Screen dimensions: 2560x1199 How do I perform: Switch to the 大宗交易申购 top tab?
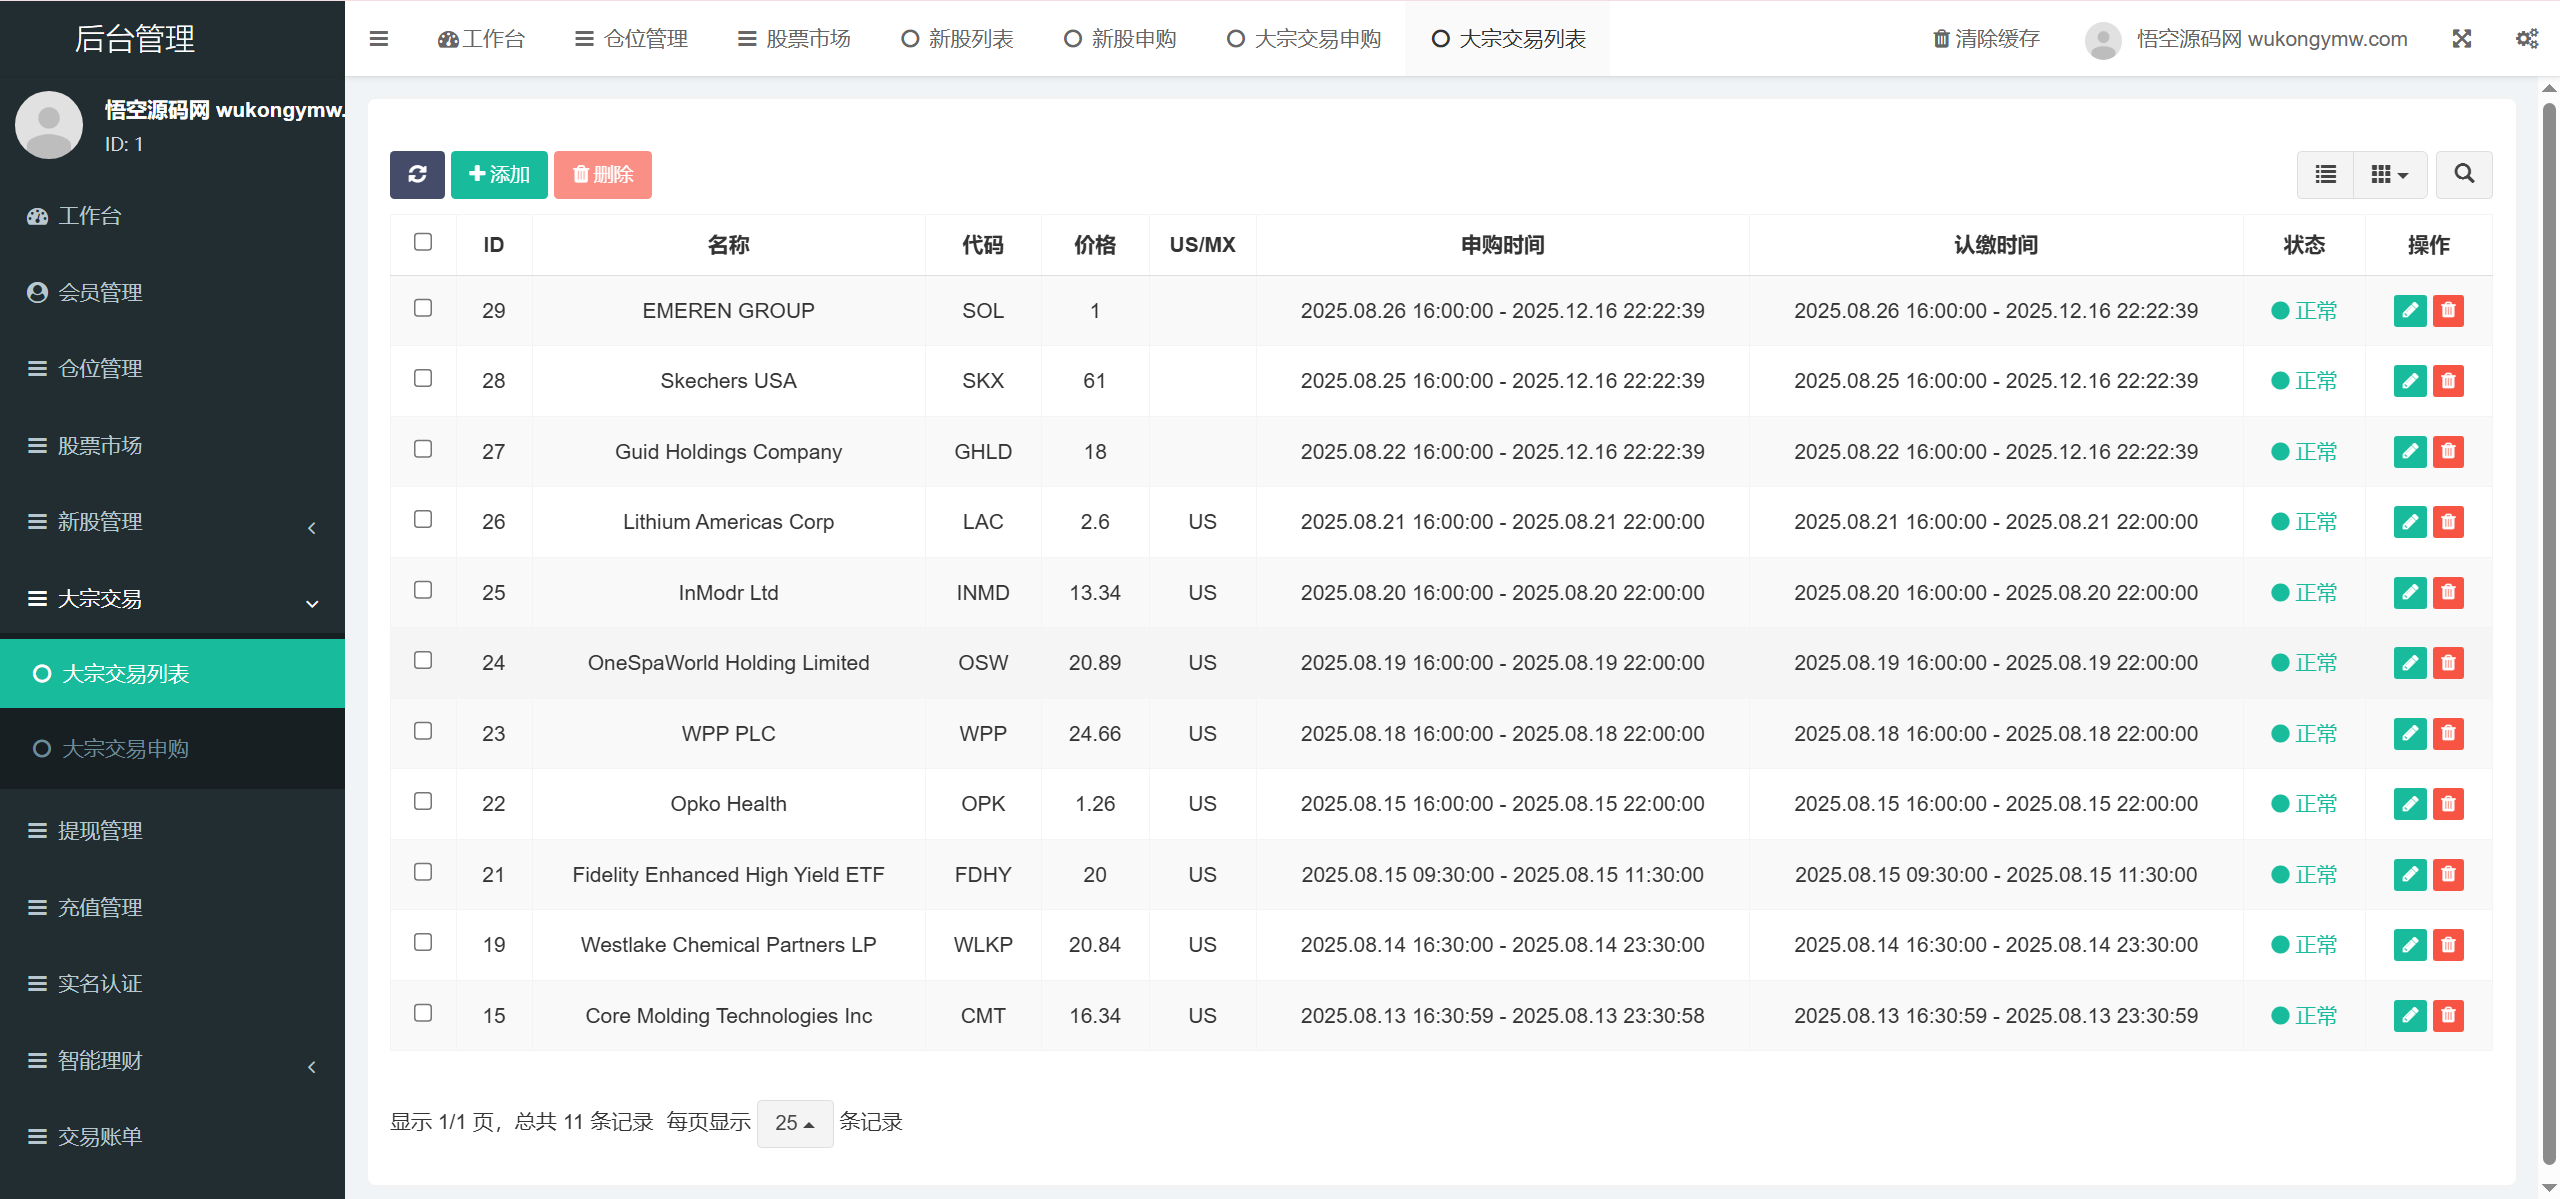[x=1304, y=39]
